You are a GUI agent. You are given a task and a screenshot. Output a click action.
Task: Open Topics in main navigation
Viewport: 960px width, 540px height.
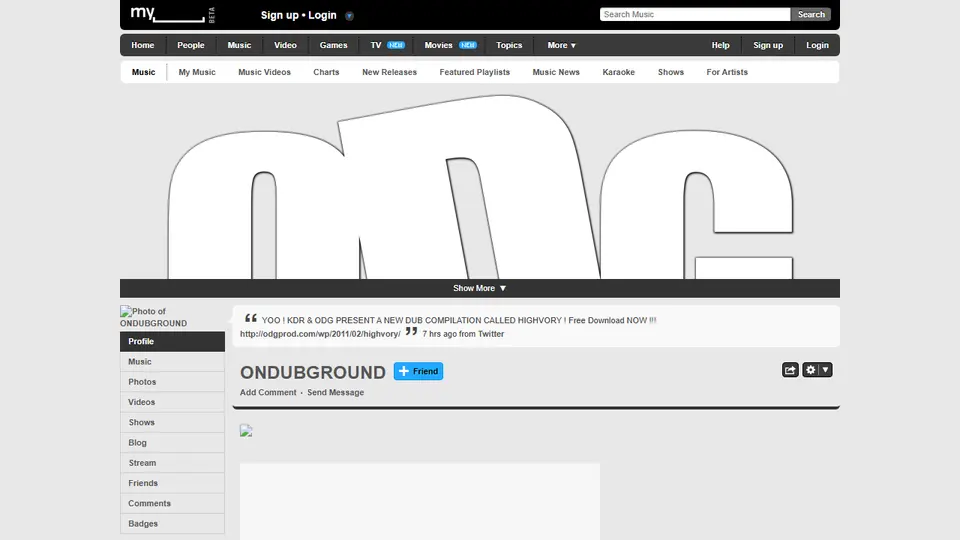pyautogui.click(x=509, y=45)
